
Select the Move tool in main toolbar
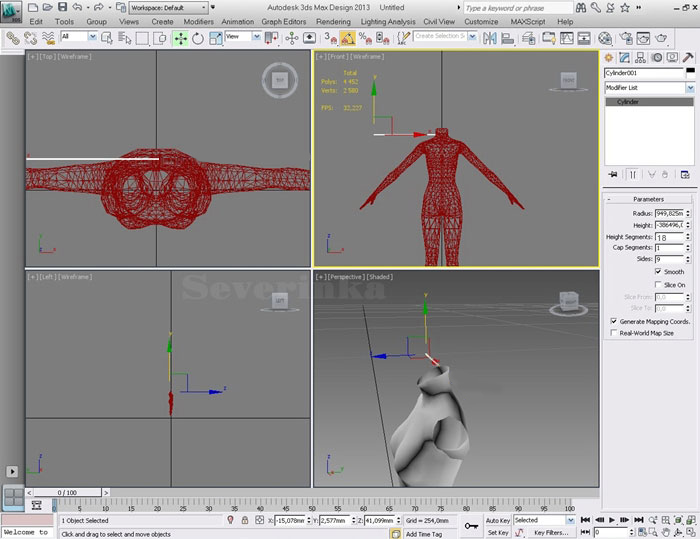click(x=180, y=38)
